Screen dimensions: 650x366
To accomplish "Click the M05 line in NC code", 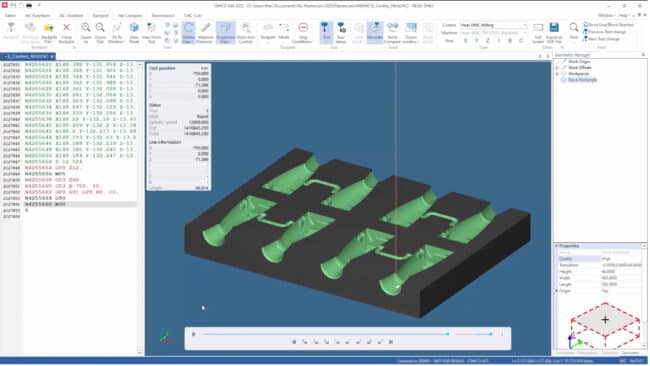I will point(45,174).
